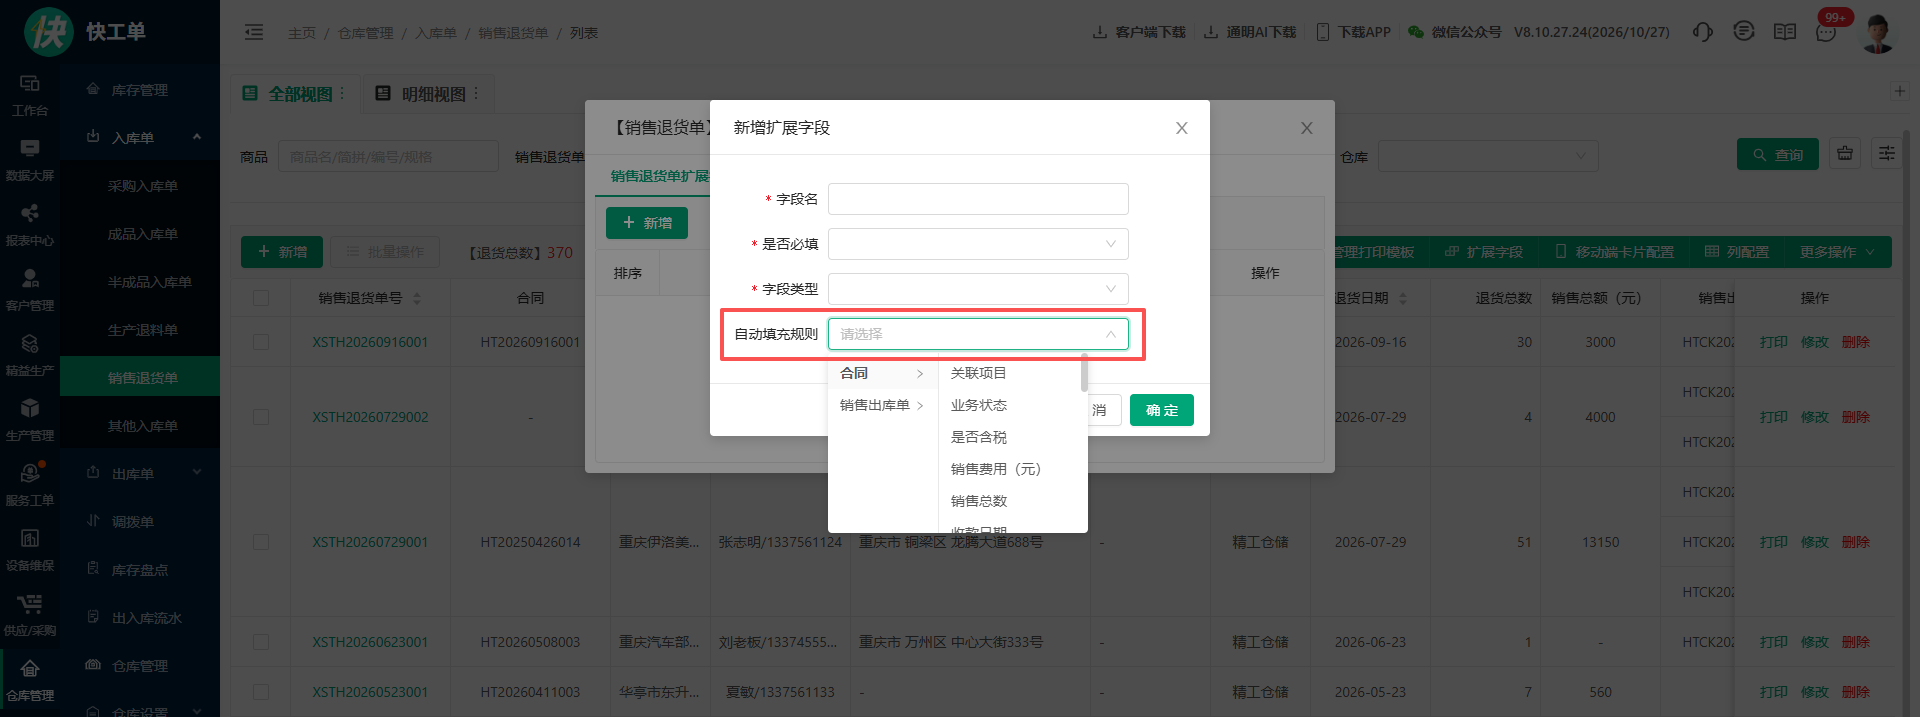The image size is (1920, 717).
Task: Open the message list icon in header
Action: 1744,32
